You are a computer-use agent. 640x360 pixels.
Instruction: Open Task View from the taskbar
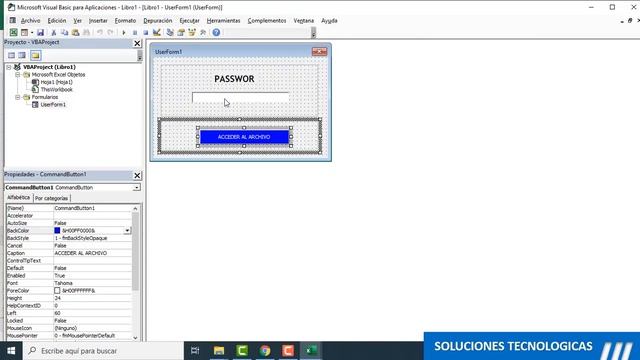click(x=195, y=351)
